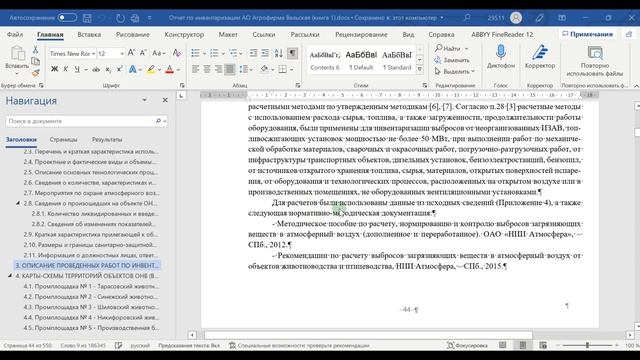The width and height of the screenshot is (640, 360).
Task: Apply yellow text highlight color
Action: [x=151, y=70]
